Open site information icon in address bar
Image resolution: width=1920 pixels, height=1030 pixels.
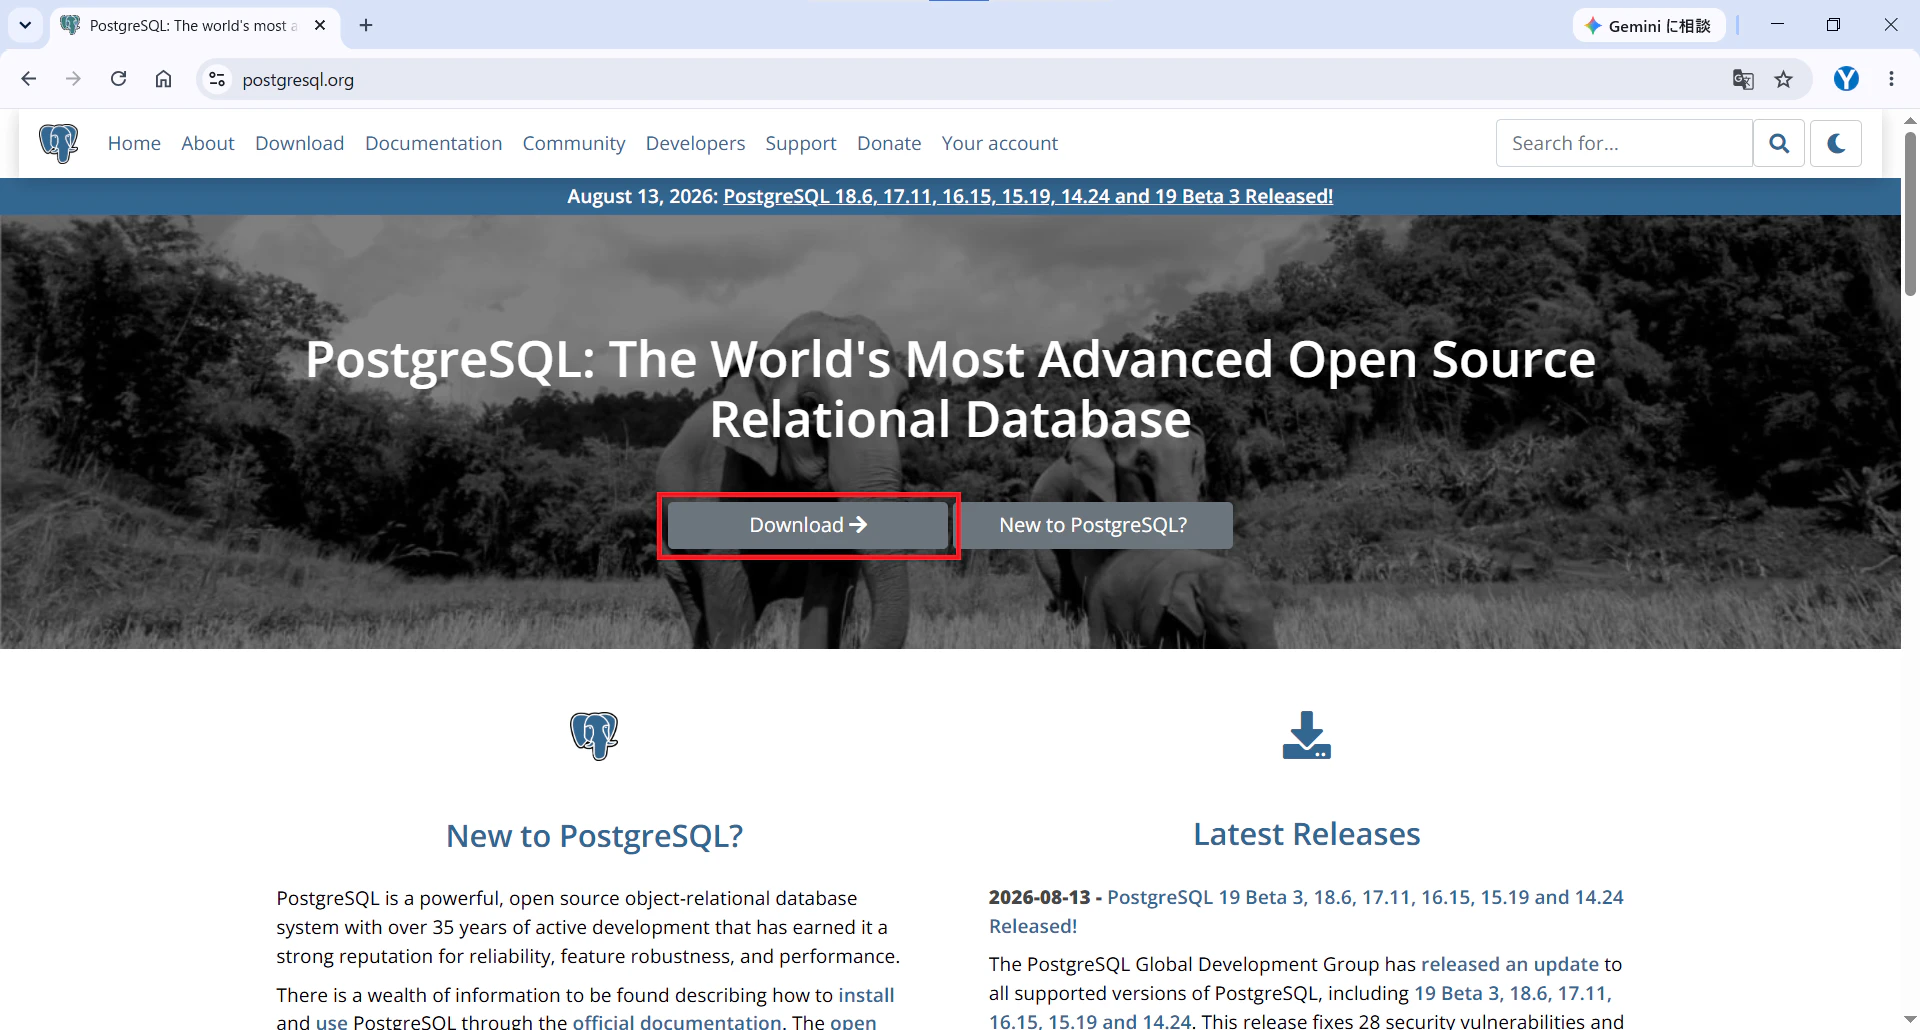click(x=217, y=79)
